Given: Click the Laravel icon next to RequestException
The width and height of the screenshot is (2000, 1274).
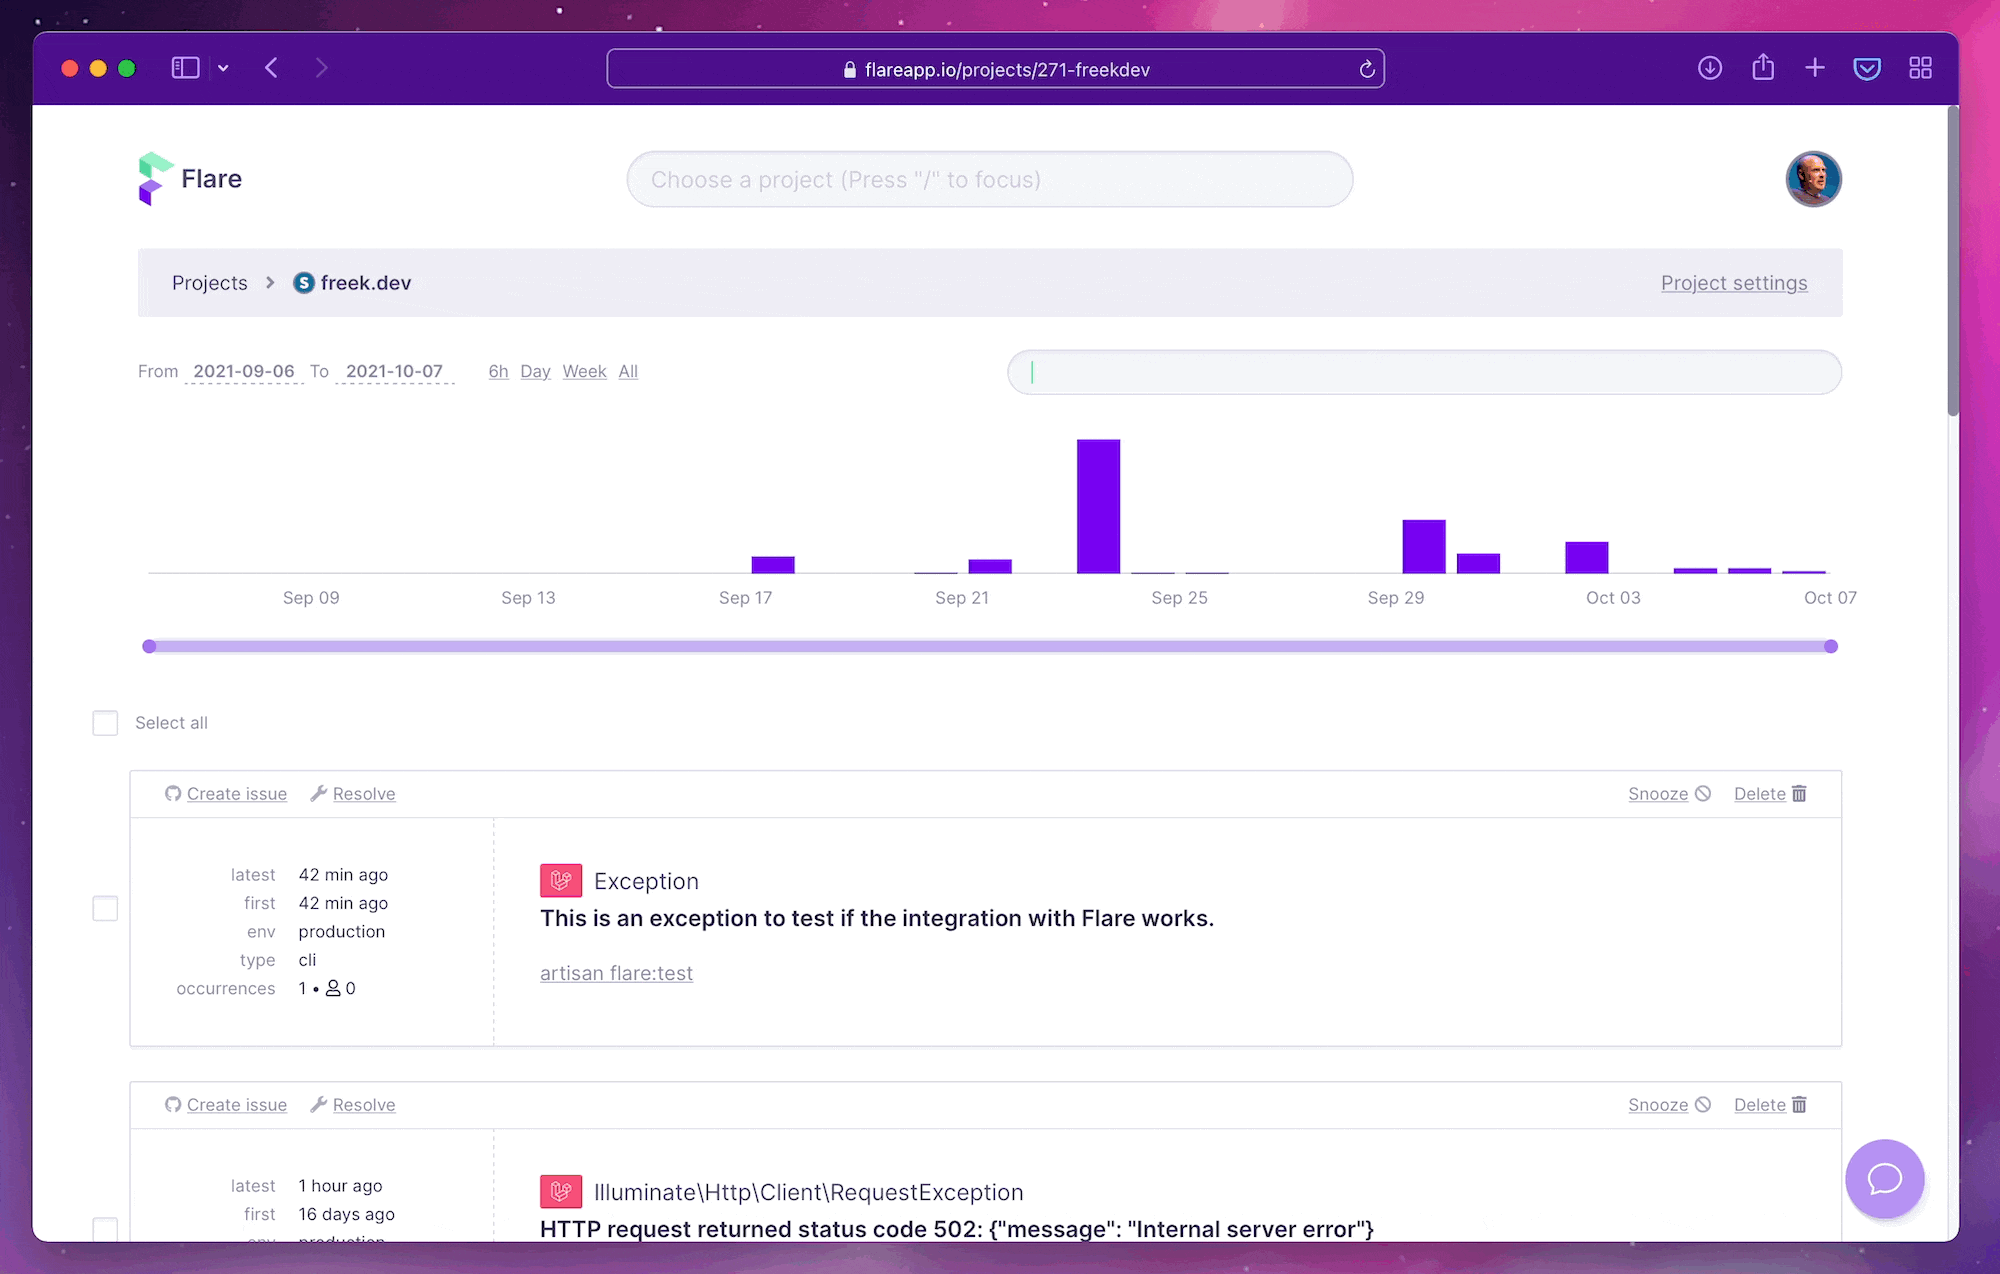Looking at the screenshot, I should click(561, 1191).
